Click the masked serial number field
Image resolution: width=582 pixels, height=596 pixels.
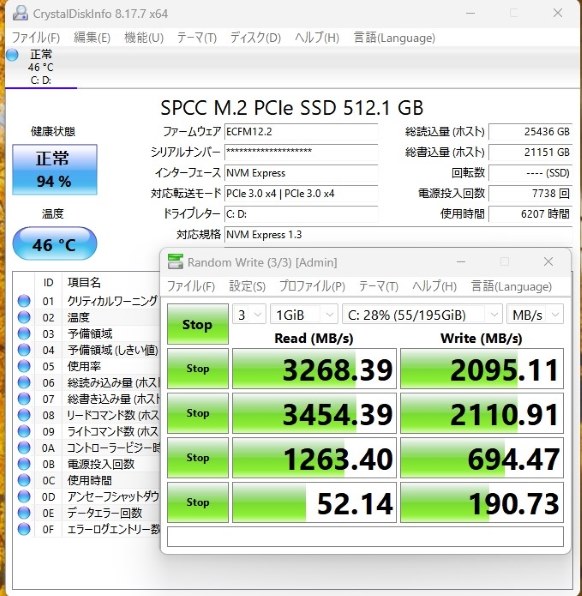301,152
